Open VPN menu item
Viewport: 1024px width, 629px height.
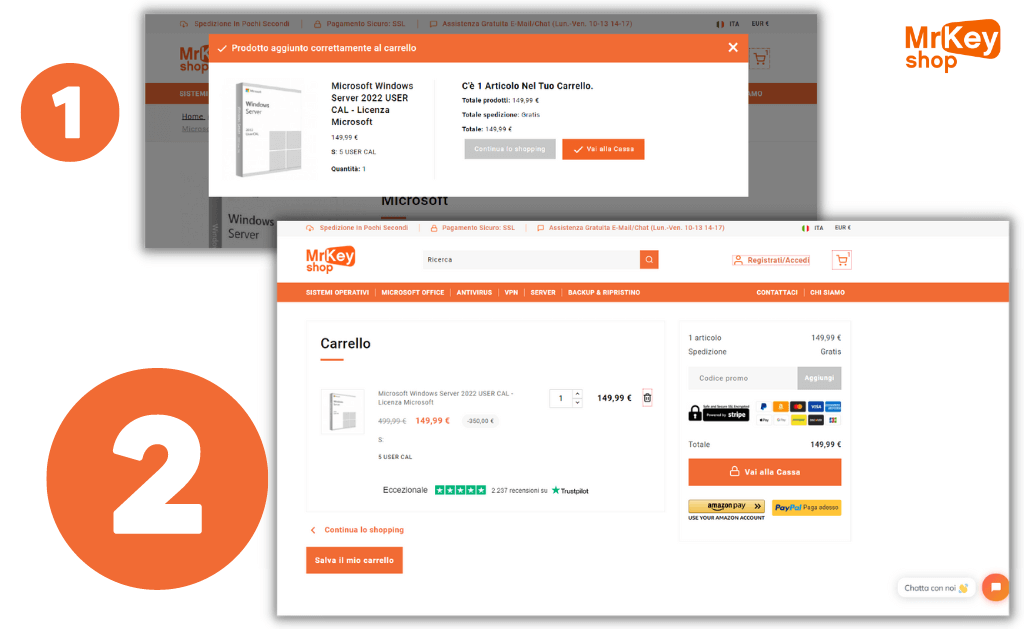click(x=511, y=293)
